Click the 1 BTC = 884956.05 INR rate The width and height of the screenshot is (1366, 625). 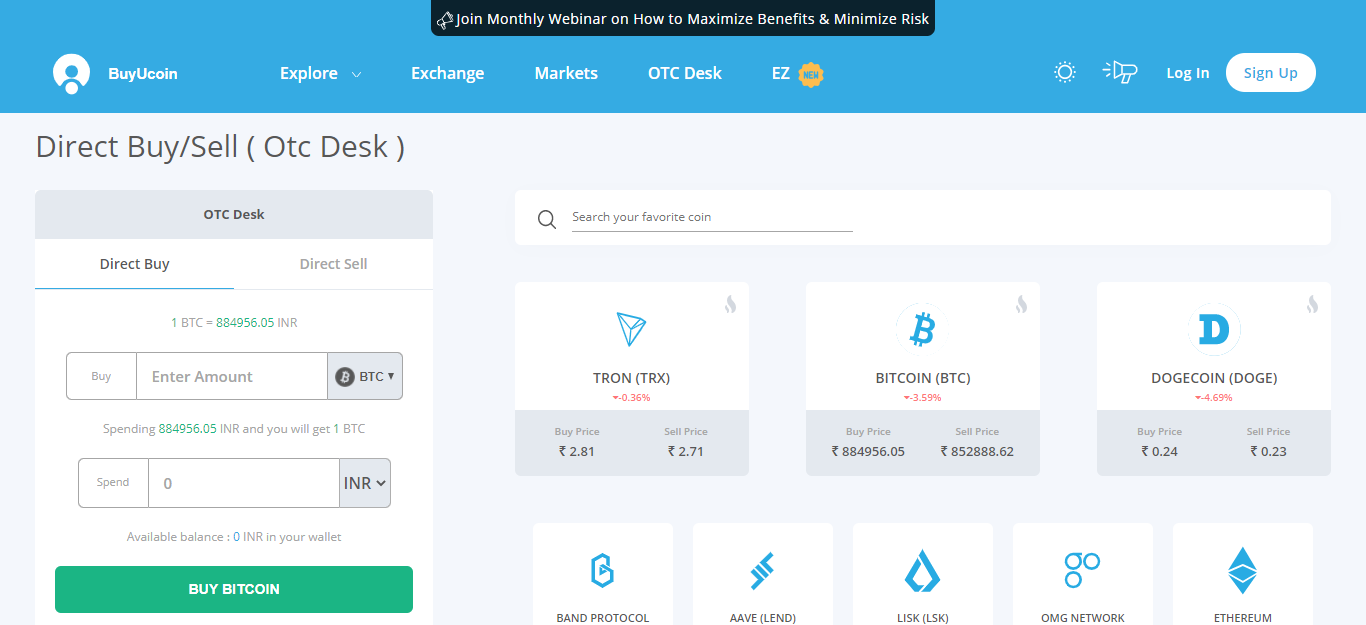coord(234,323)
